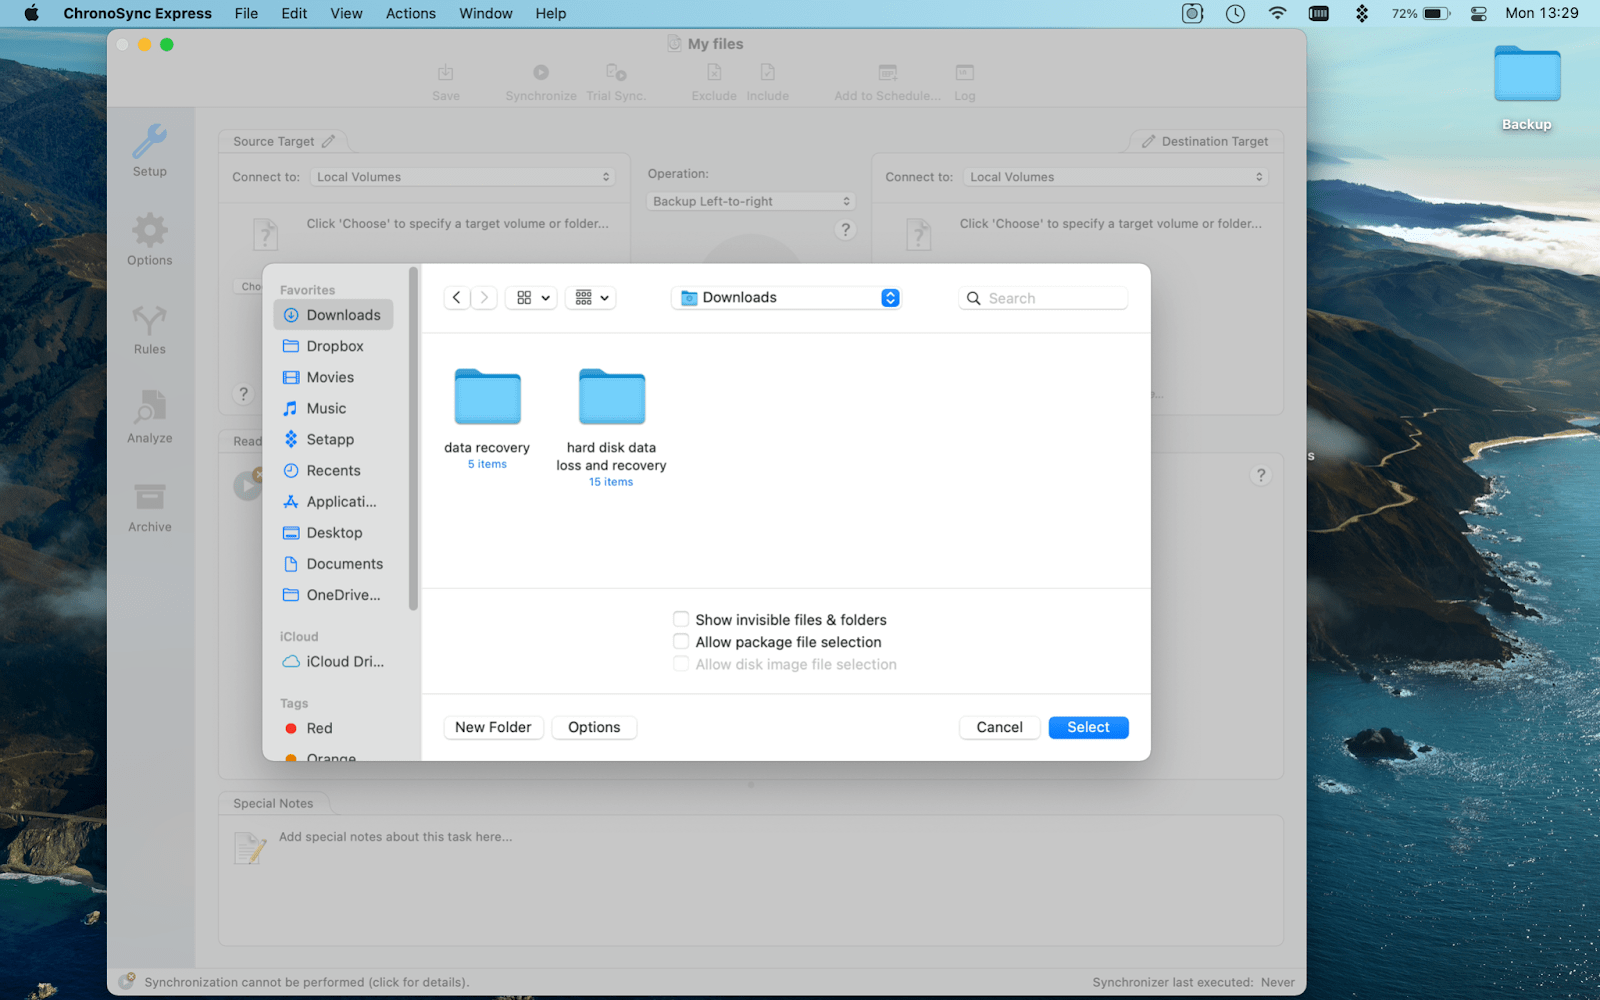Select Documents in Favorites sidebar
1600x1000 pixels.
333,564
